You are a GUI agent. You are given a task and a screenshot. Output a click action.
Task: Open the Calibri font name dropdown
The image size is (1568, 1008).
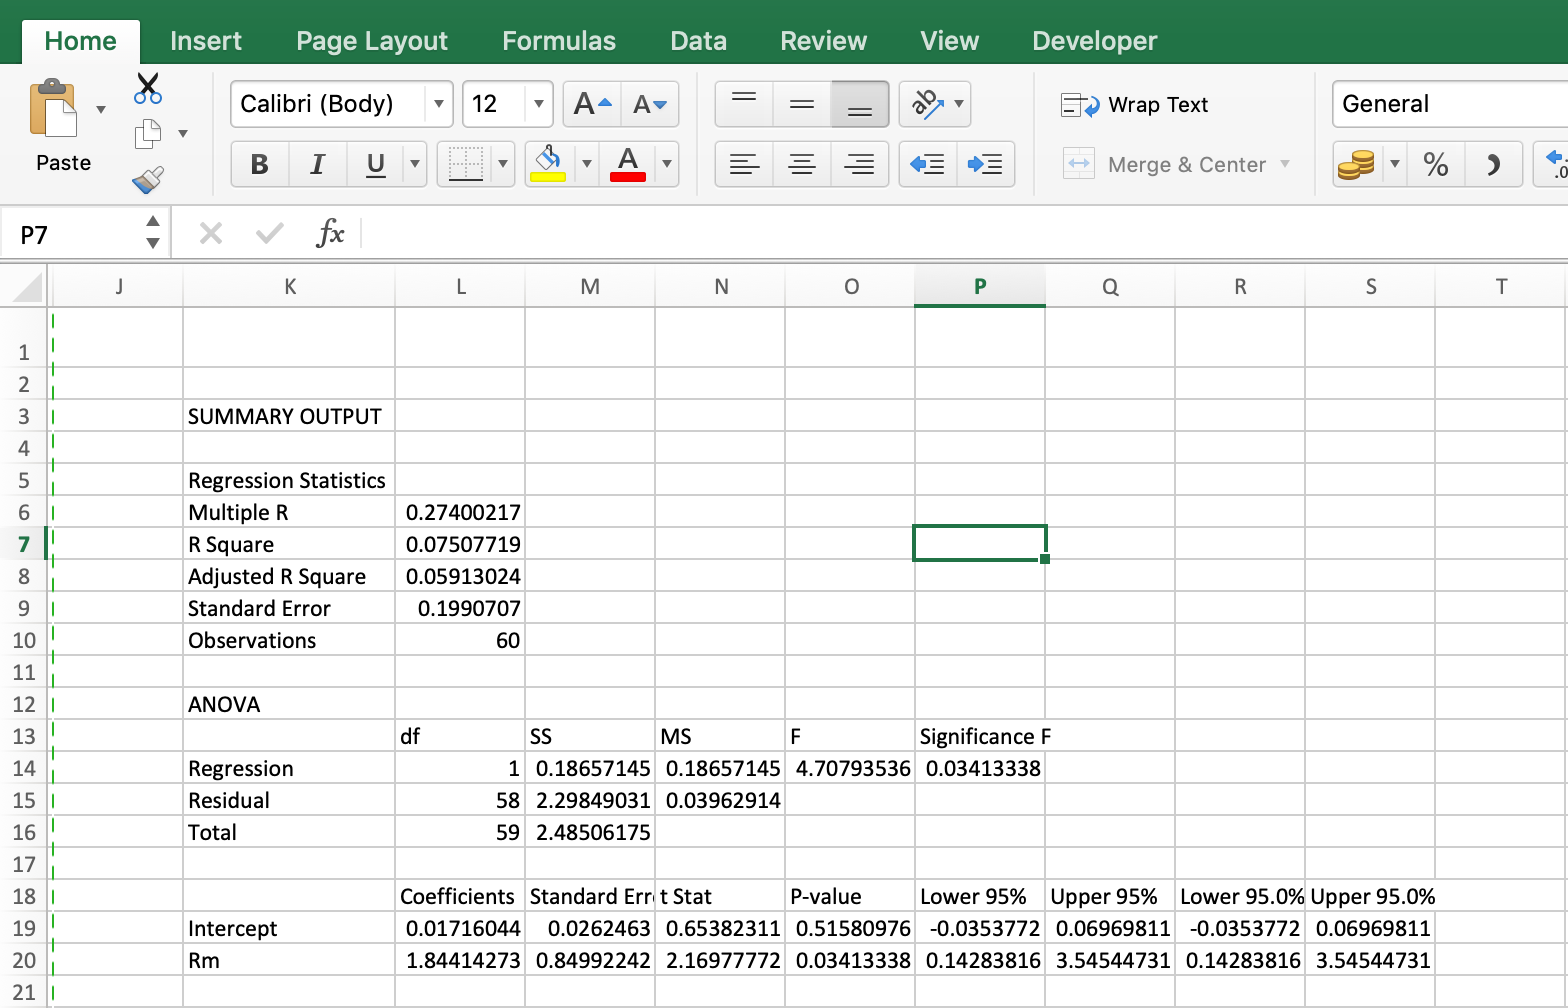[x=438, y=104]
